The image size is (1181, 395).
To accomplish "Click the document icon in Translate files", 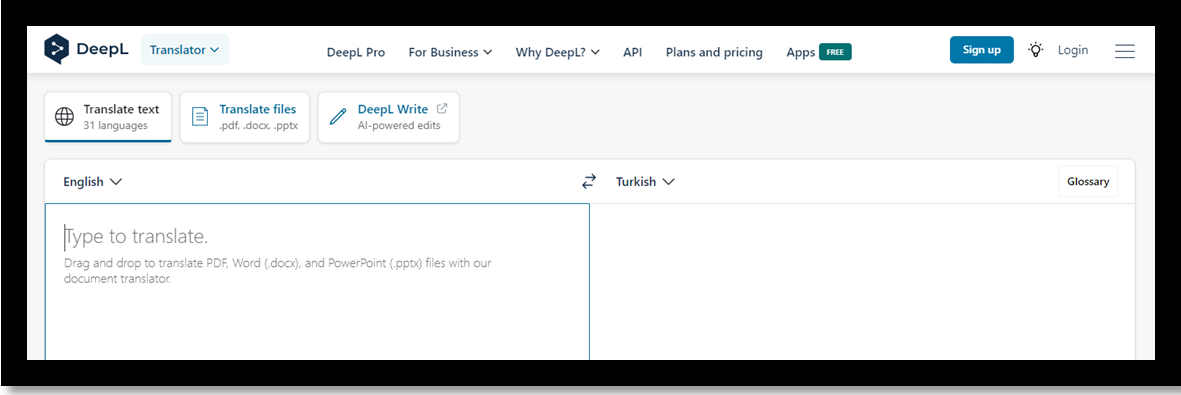I will (200, 117).
